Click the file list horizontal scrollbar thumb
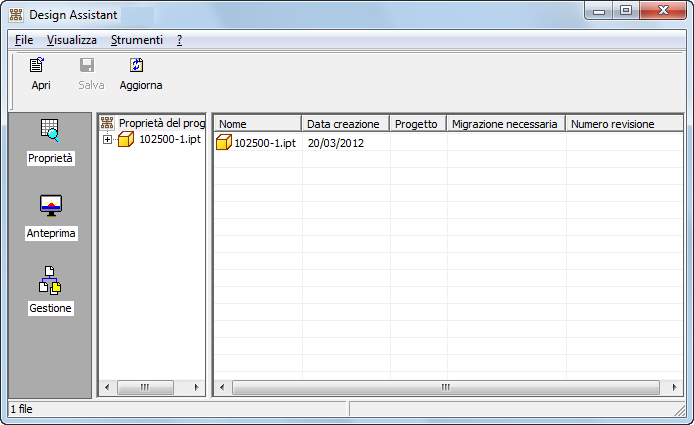Image resolution: width=694 pixels, height=425 pixels. click(446, 387)
